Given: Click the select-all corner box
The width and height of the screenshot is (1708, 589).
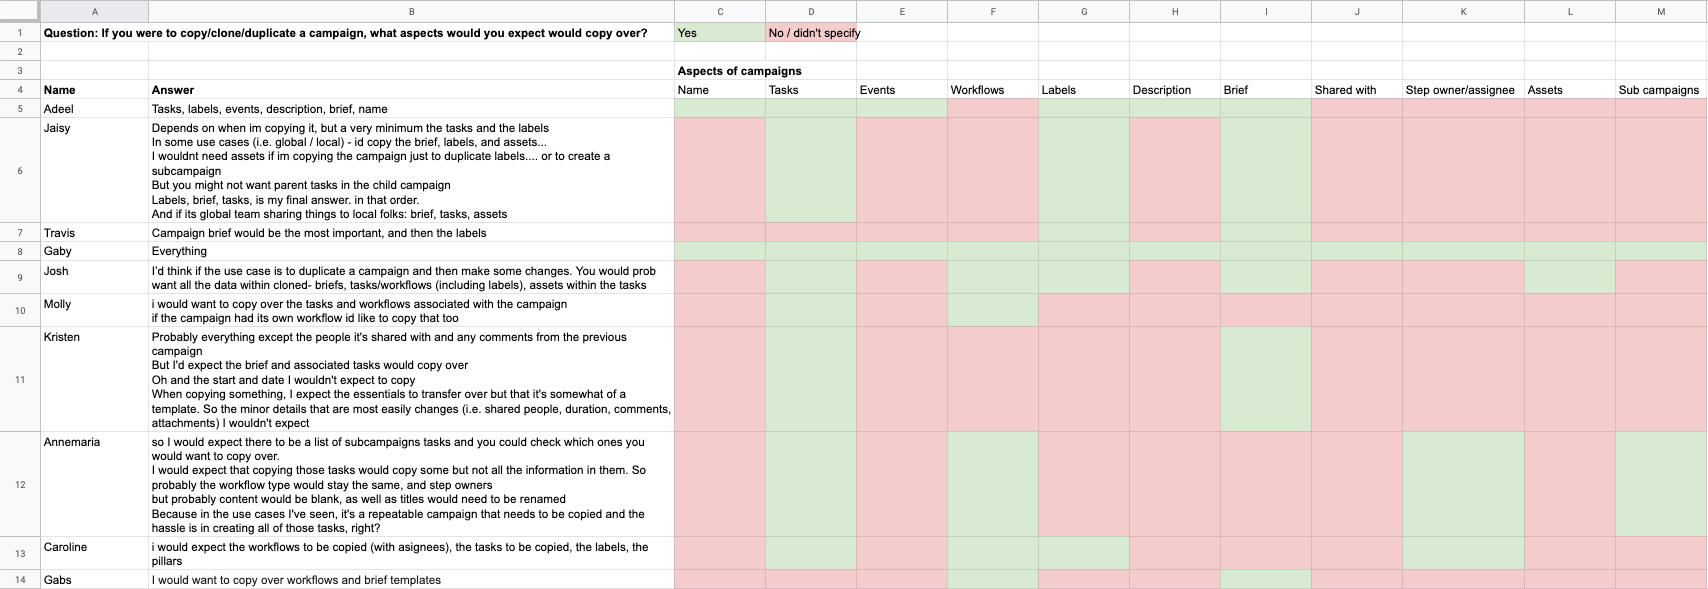Looking at the screenshot, I should (20, 11).
